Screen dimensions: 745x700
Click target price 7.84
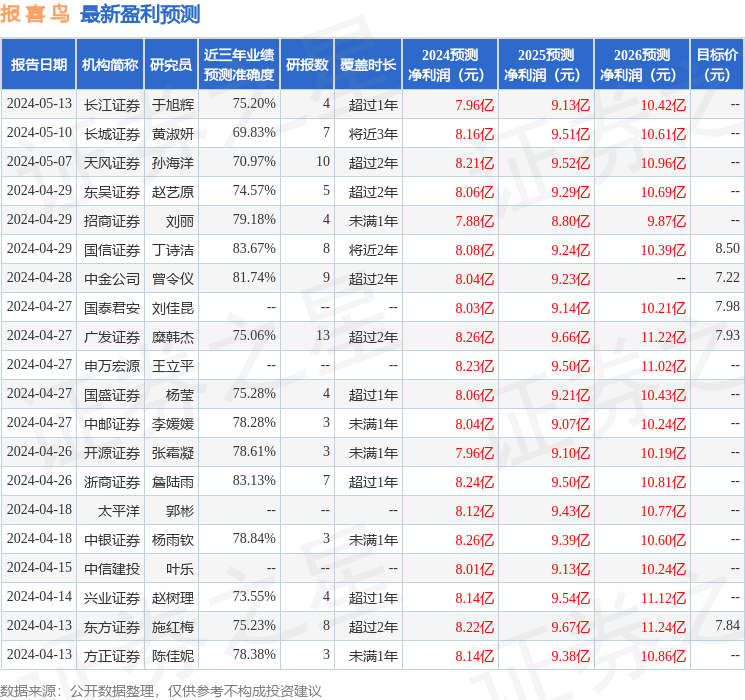727,625
